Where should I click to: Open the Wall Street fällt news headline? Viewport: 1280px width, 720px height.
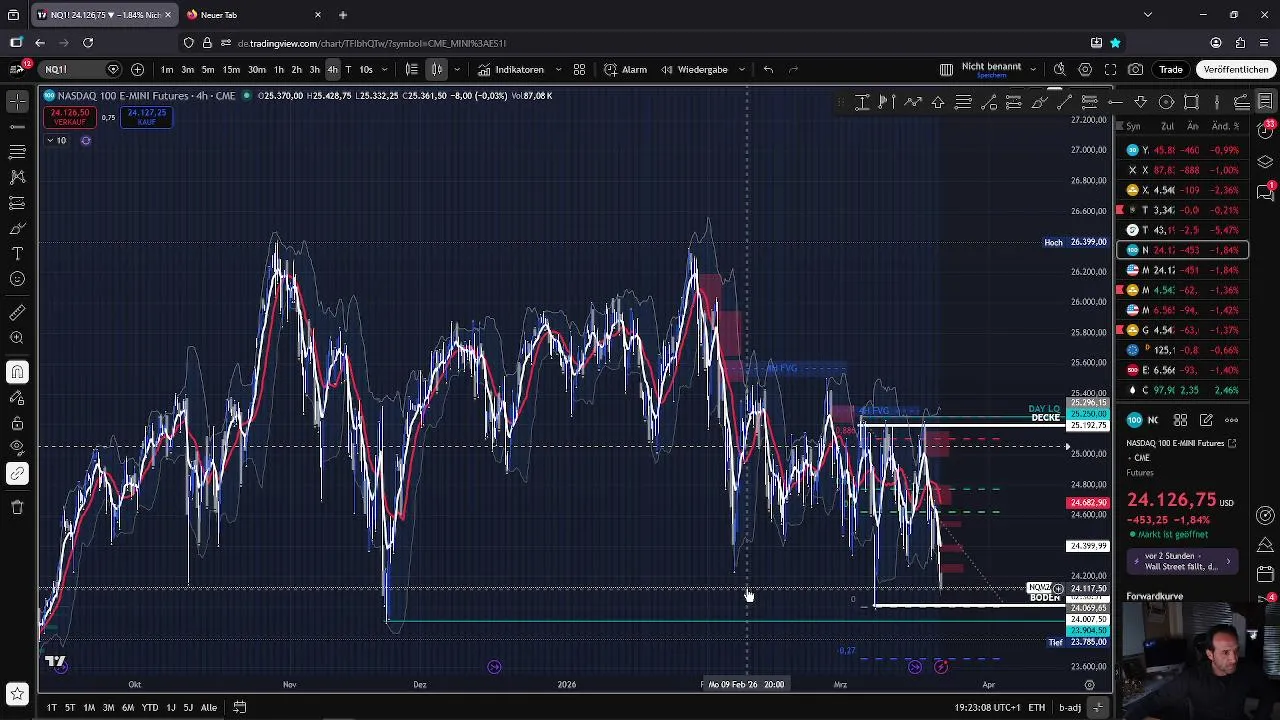click(1182, 562)
